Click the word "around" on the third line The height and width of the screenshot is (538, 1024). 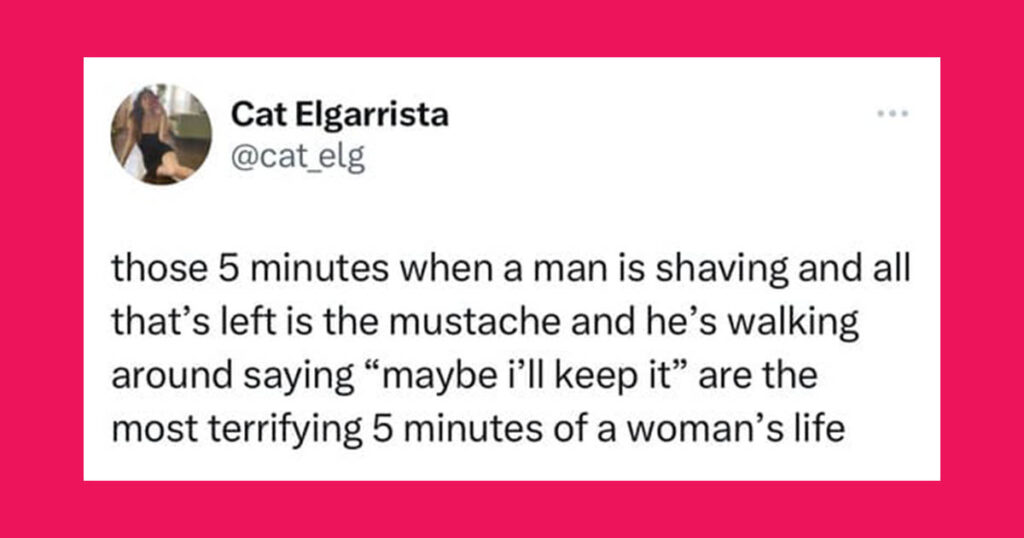tap(171, 376)
